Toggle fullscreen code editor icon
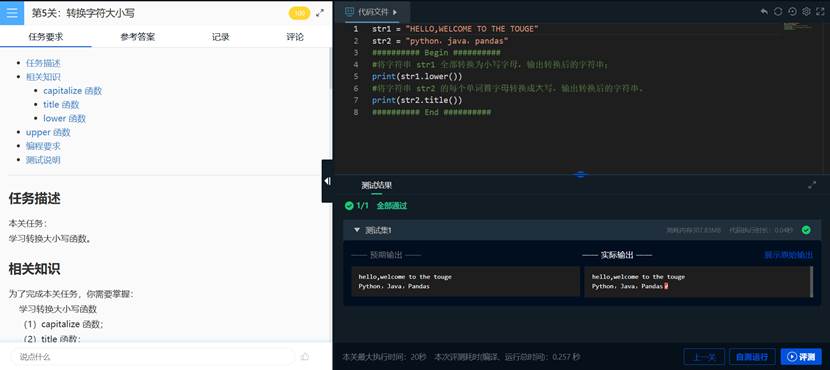 (820, 12)
